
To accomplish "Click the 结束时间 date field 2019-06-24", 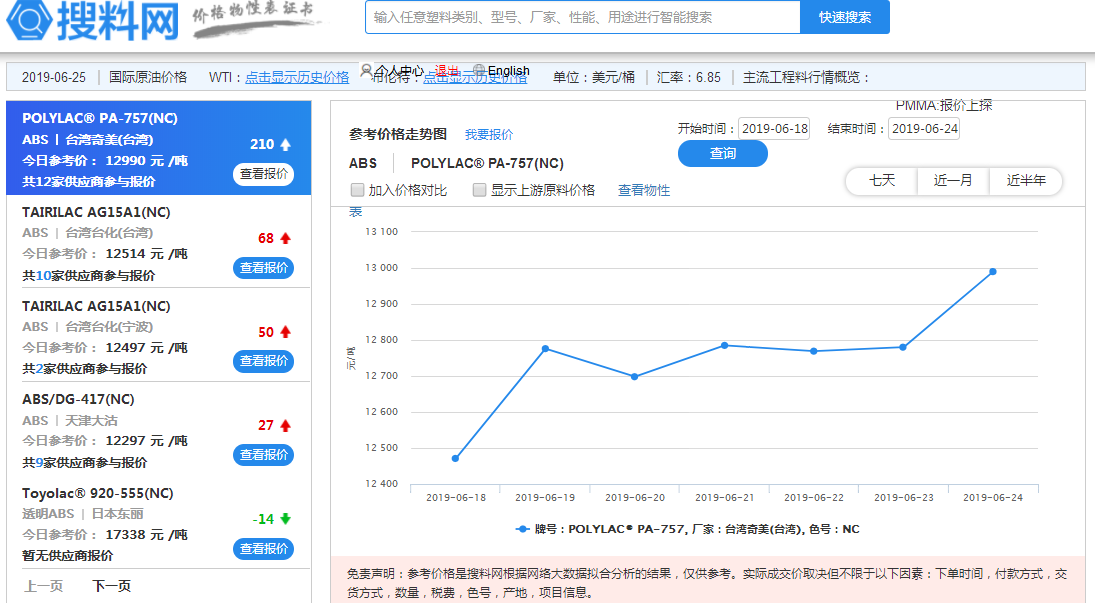I will tap(924, 129).
